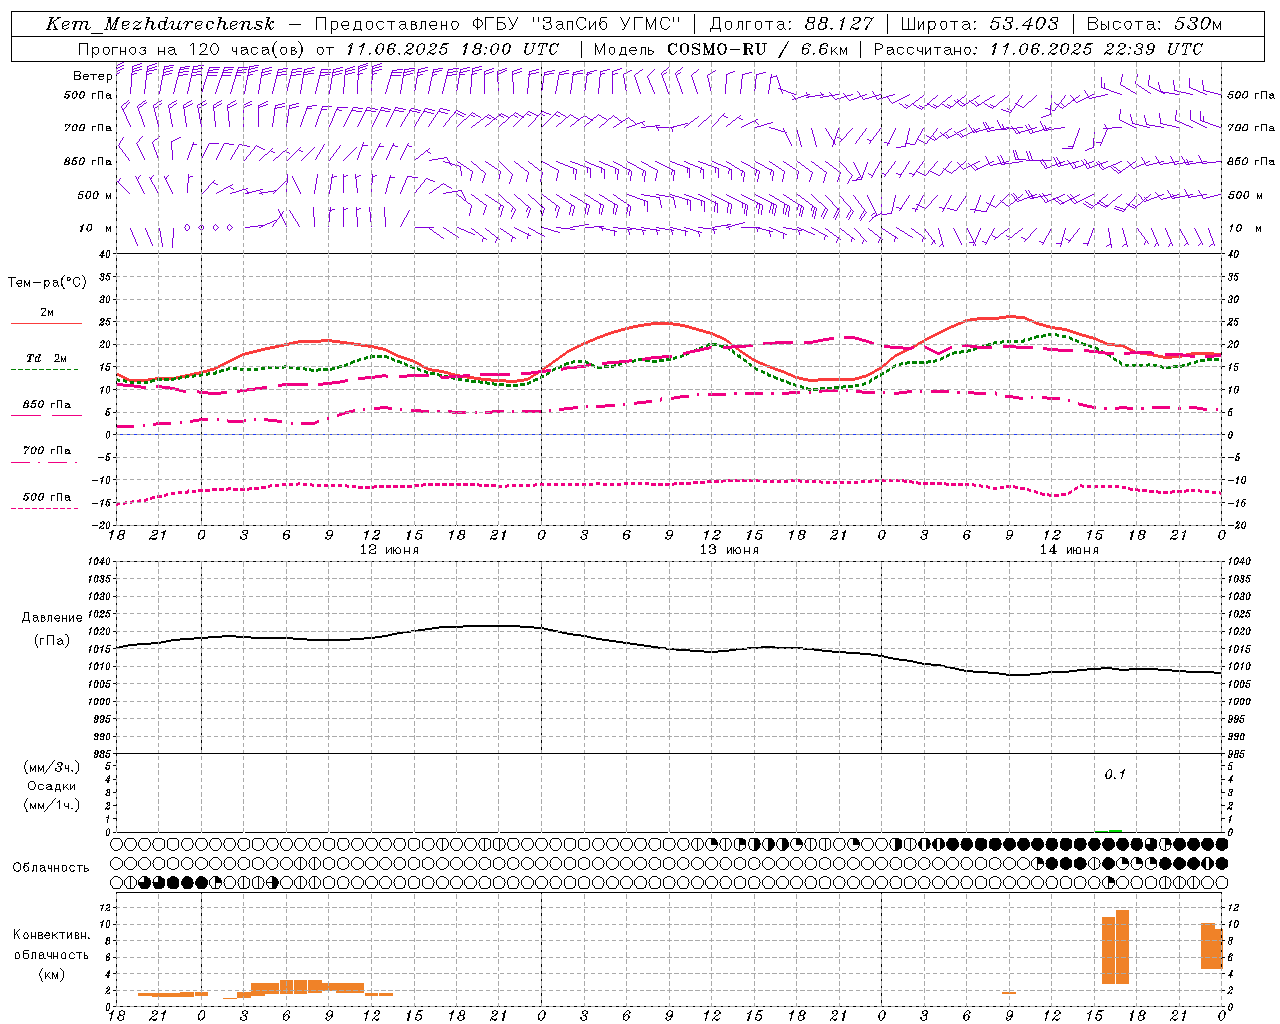This screenshot has width=1280, height=1024.
Task: Click the 0.1 precipitation value
Action: 1115,774
